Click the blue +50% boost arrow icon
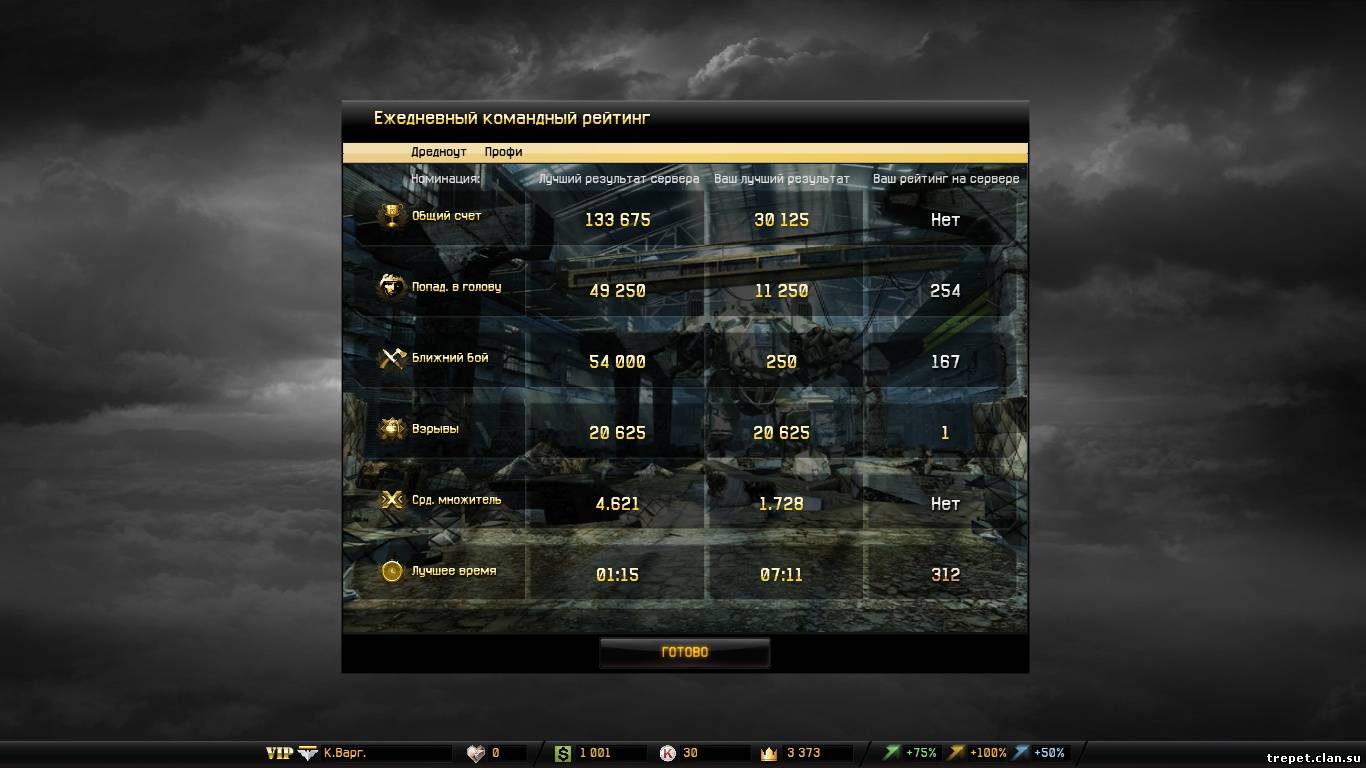 pos(1021,753)
